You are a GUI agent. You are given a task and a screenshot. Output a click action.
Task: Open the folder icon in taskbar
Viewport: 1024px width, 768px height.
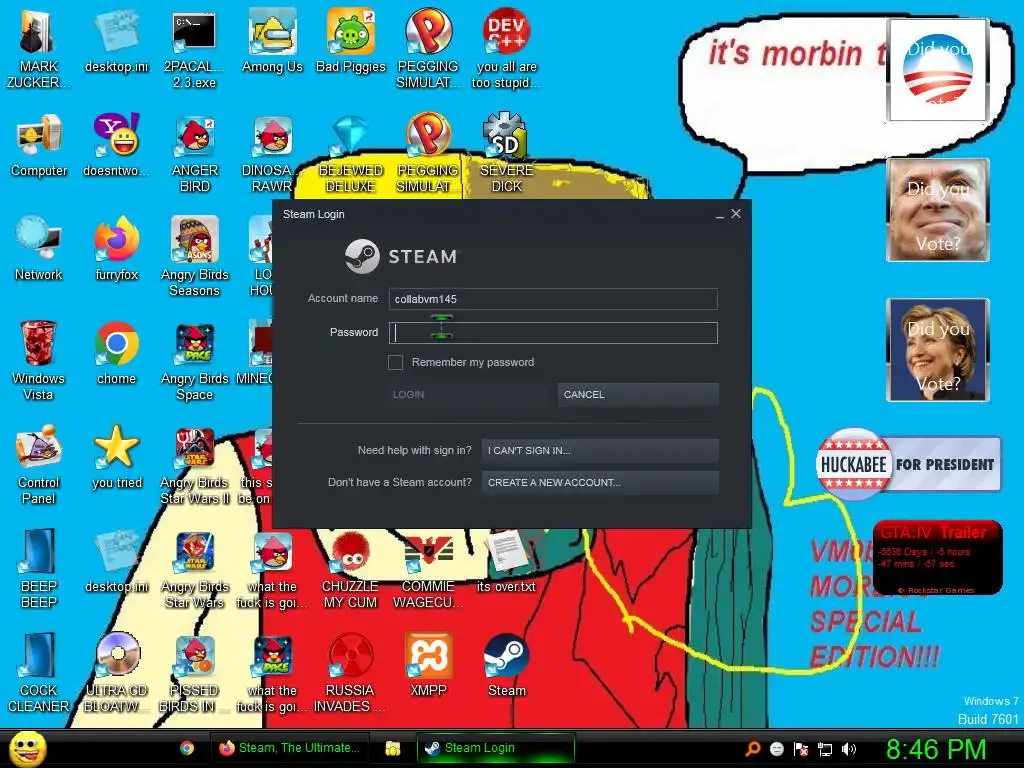click(392, 748)
